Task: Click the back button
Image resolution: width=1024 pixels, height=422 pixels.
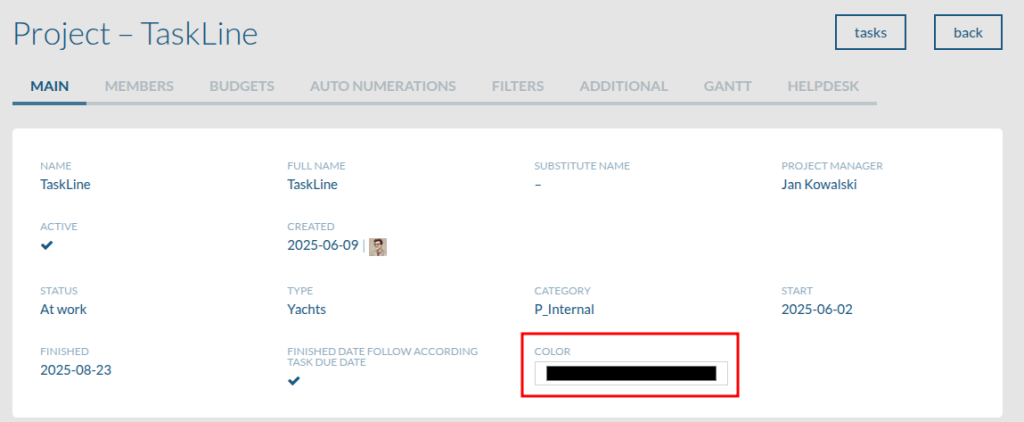Action: 968,32
